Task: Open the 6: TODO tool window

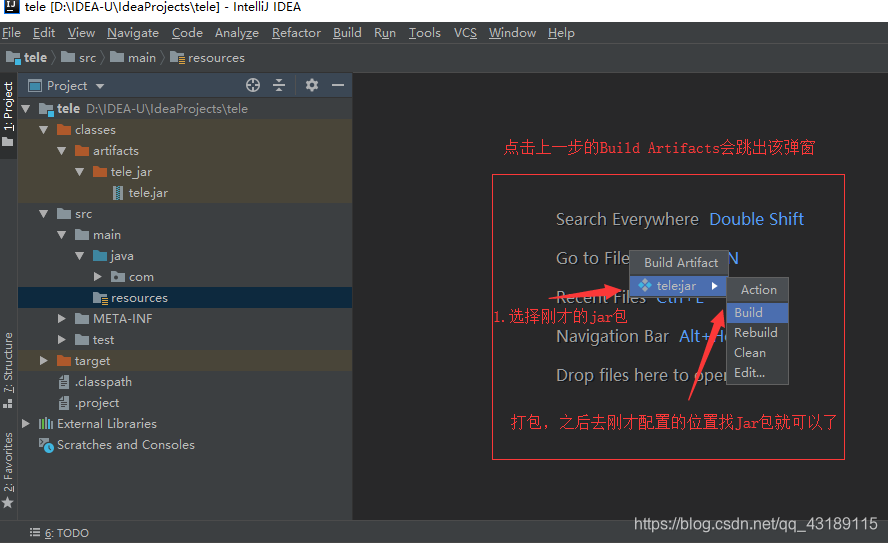Action: pos(59,533)
